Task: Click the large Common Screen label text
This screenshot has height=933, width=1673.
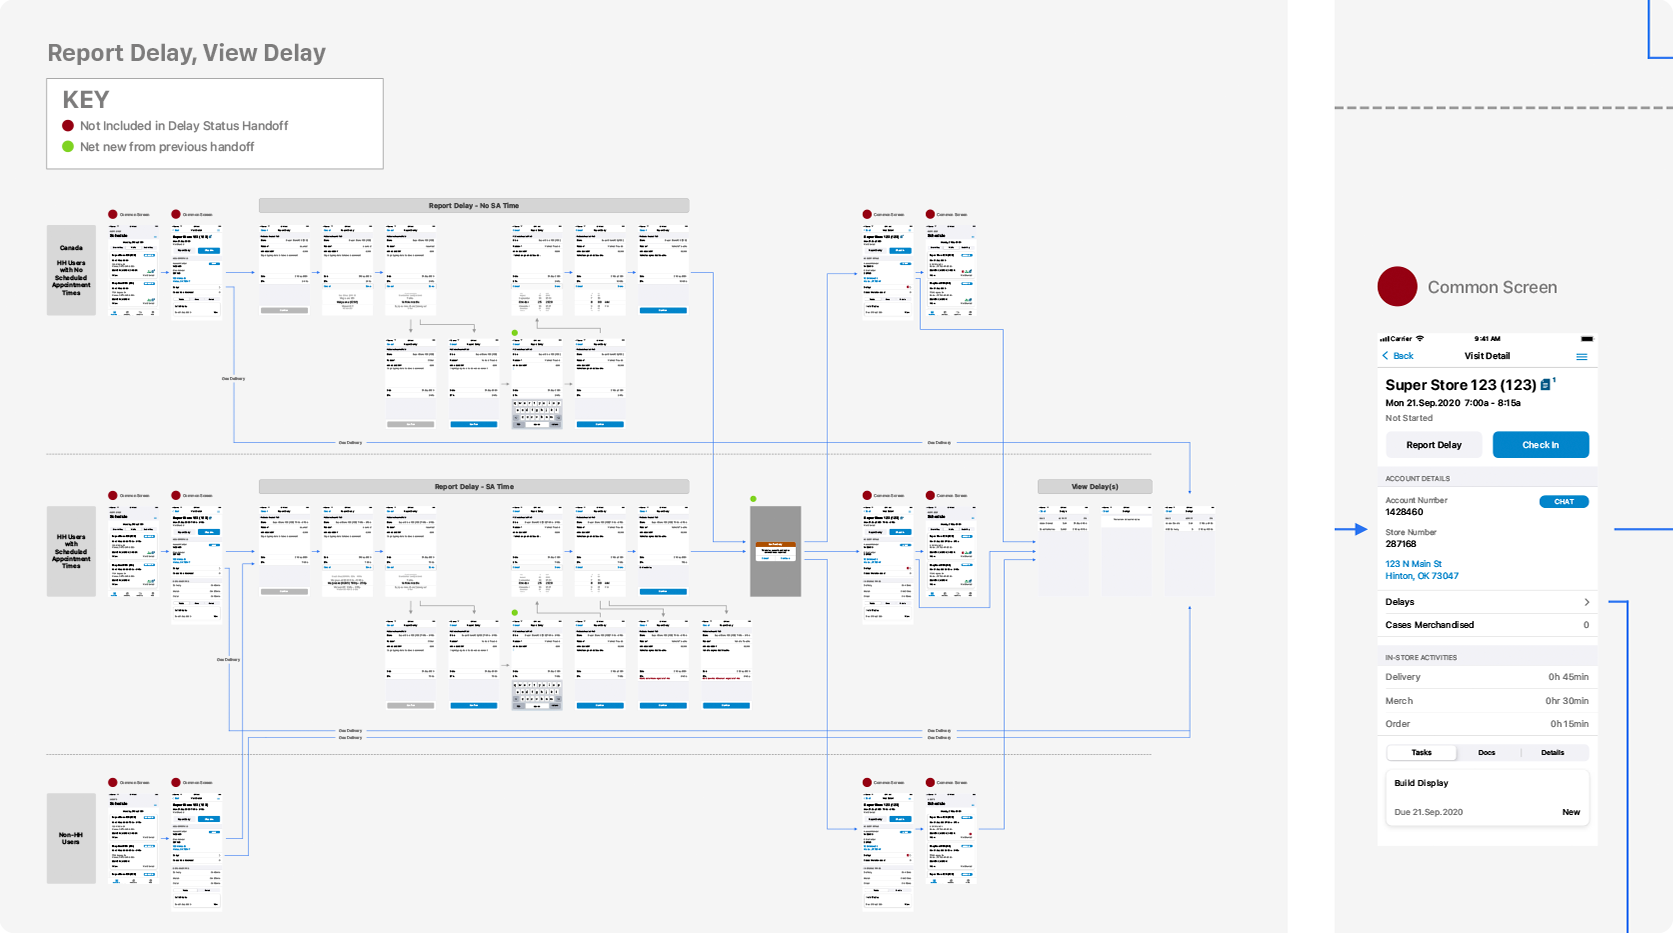Action: 1492,287
